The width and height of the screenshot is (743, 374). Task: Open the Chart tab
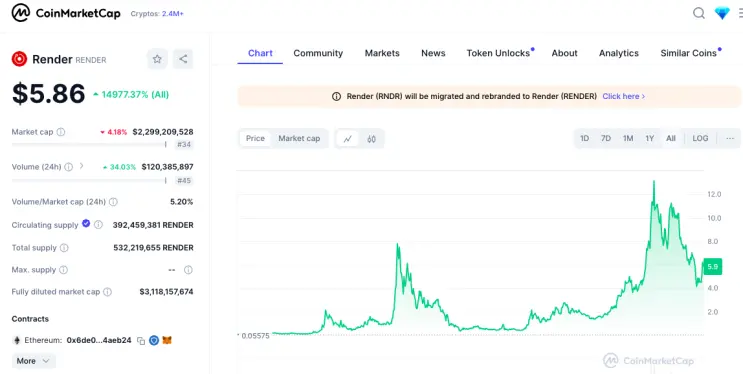pyautogui.click(x=260, y=53)
